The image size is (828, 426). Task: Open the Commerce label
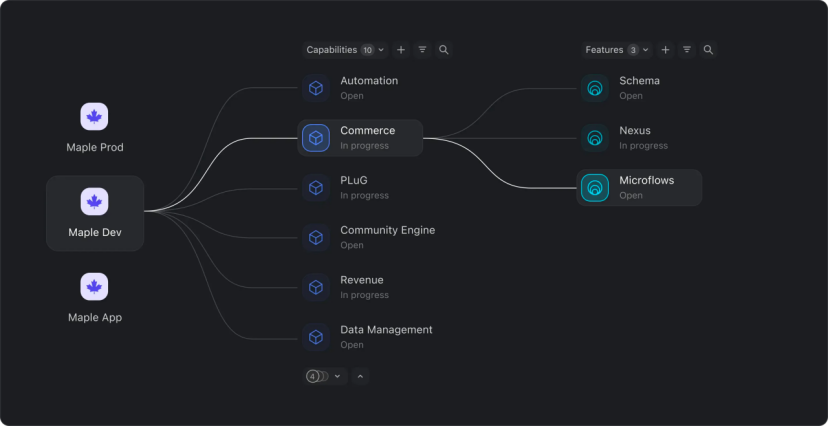tap(368, 130)
